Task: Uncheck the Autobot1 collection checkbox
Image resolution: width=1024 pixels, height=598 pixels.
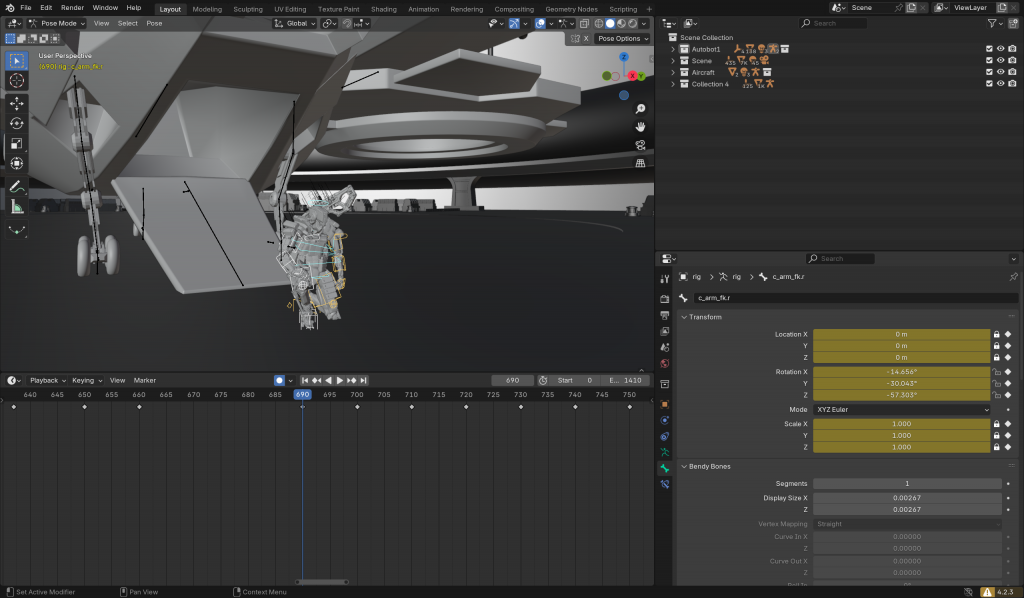Action: [x=989, y=48]
